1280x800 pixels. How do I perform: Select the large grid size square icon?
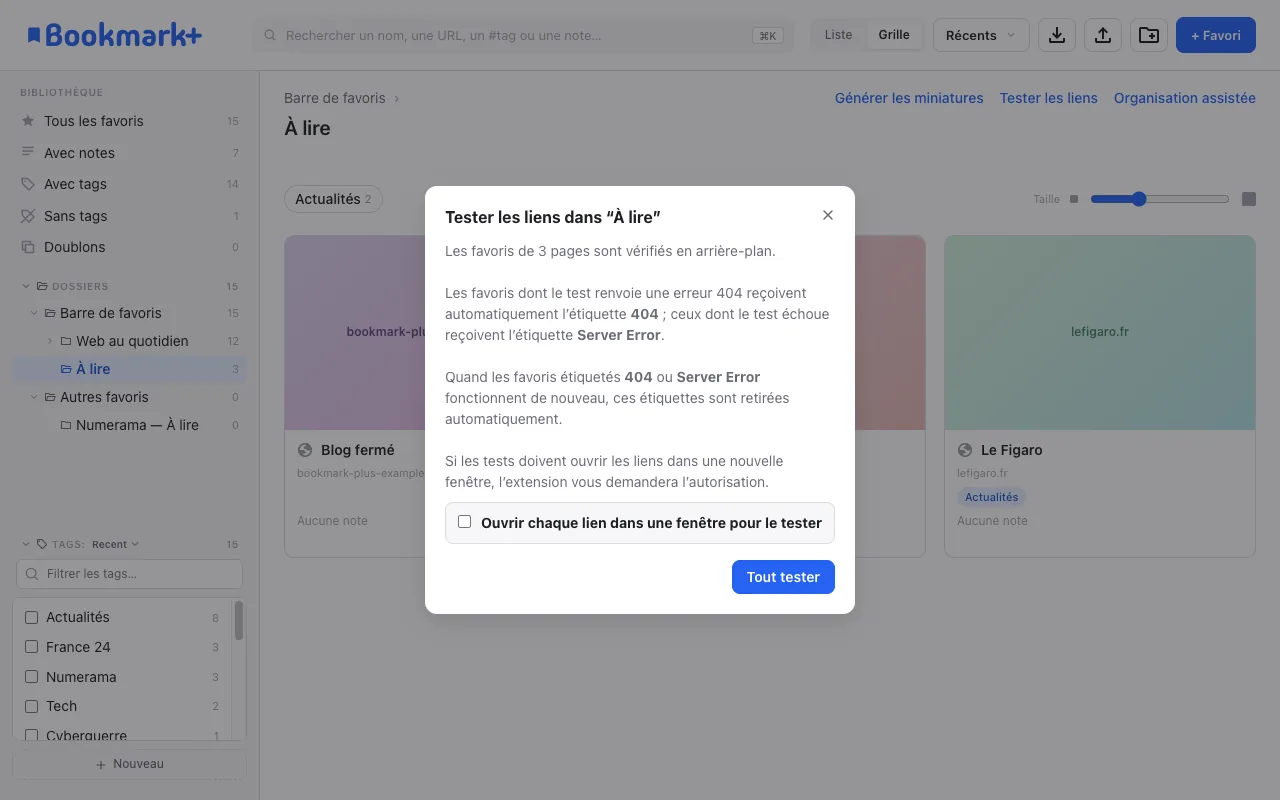click(1249, 199)
